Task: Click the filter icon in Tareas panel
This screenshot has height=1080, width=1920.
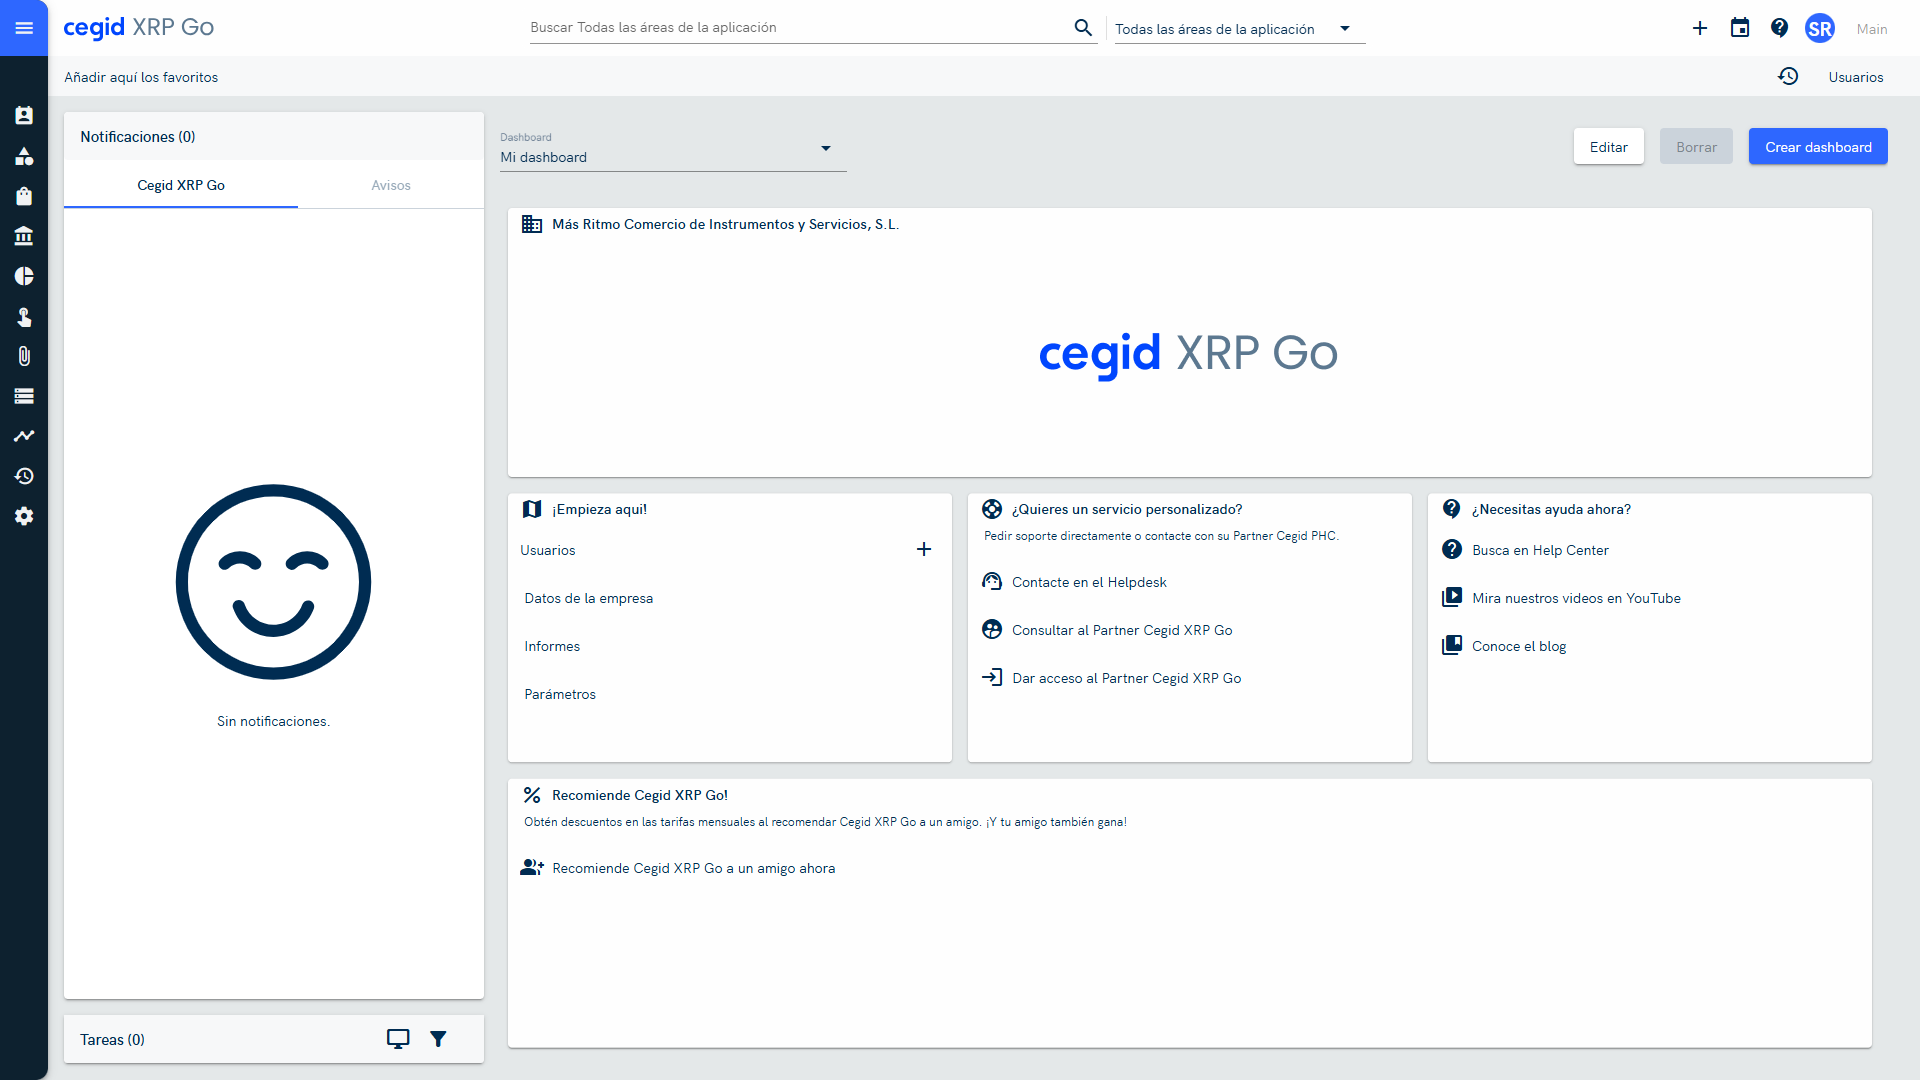Action: coord(438,1039)
